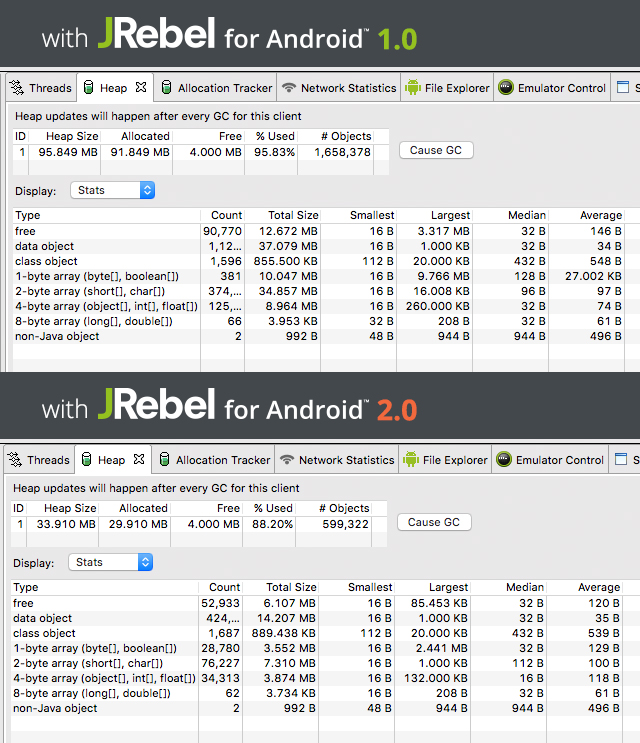Screen dimensions: 640x743
Task: Click # Objects column header in 2.0 panel
Action: coord(334,508)
